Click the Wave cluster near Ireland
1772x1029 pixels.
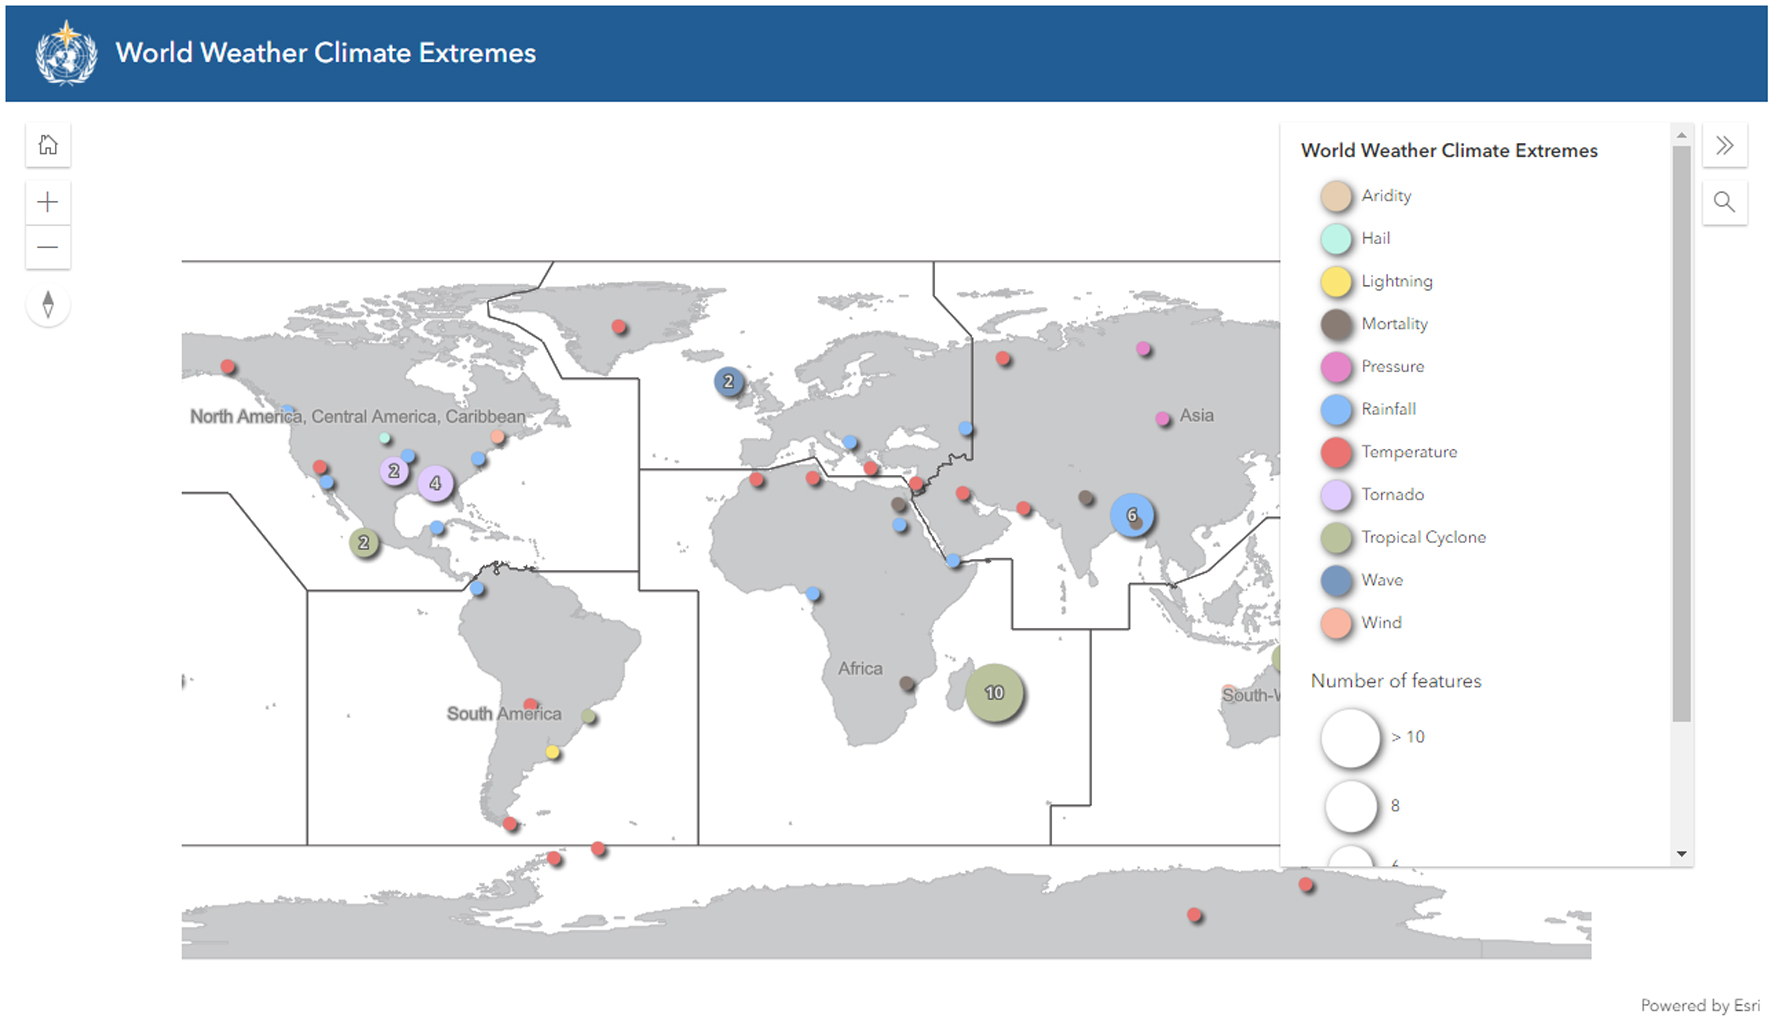[729, 381]
